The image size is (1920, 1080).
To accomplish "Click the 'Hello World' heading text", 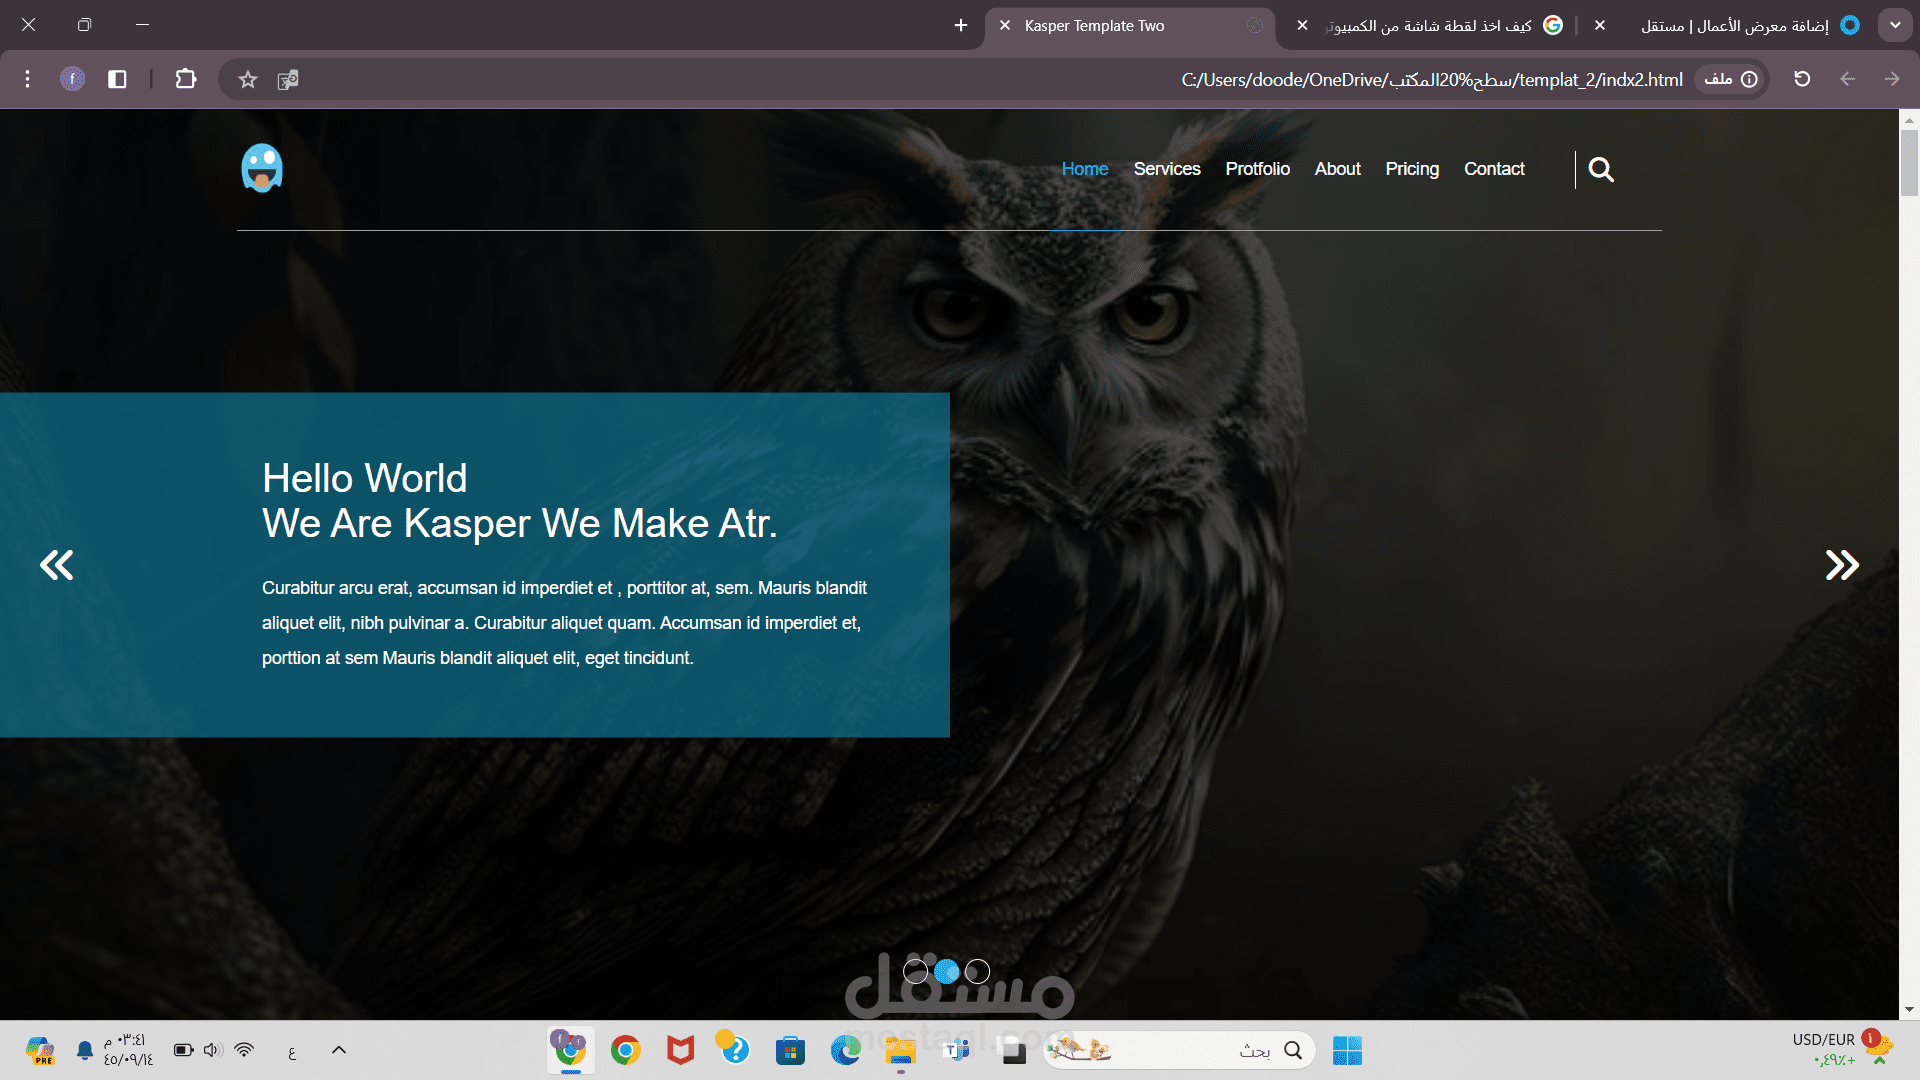I will point(365,479).
